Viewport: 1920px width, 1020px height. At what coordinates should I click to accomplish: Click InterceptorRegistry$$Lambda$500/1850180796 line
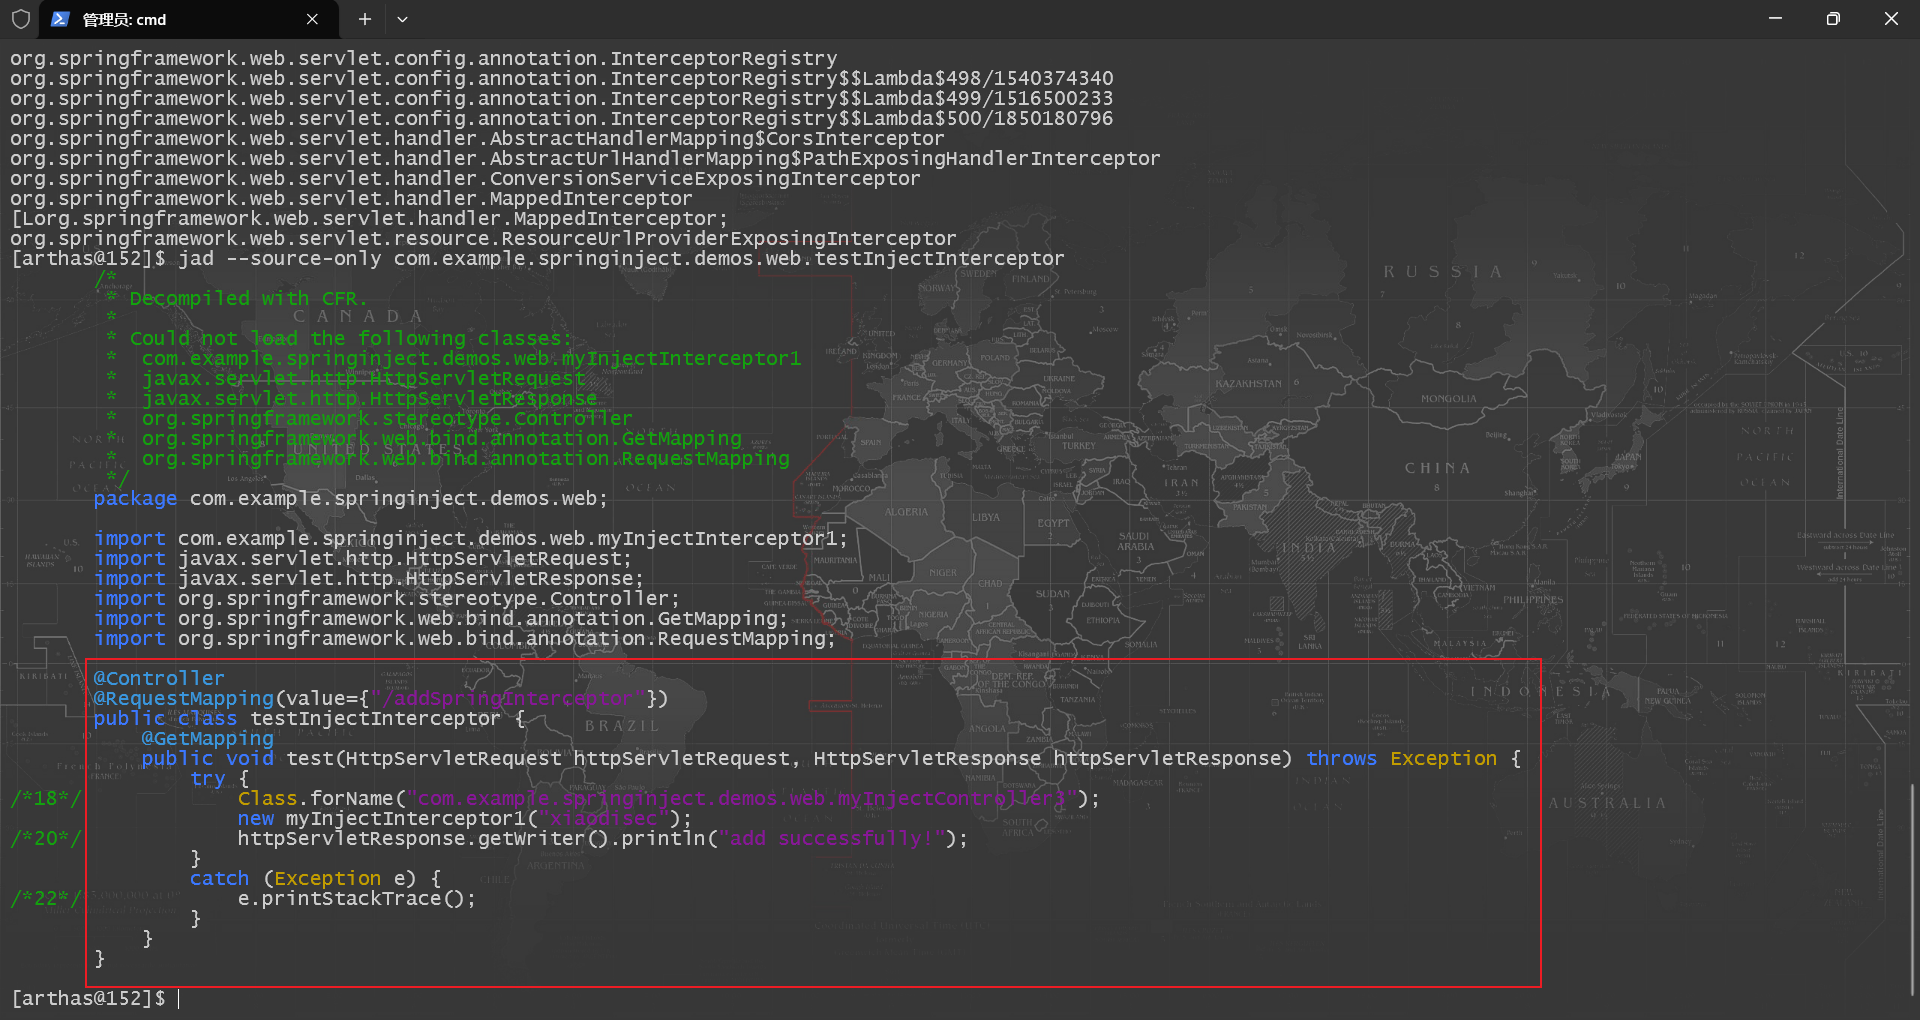562,119
